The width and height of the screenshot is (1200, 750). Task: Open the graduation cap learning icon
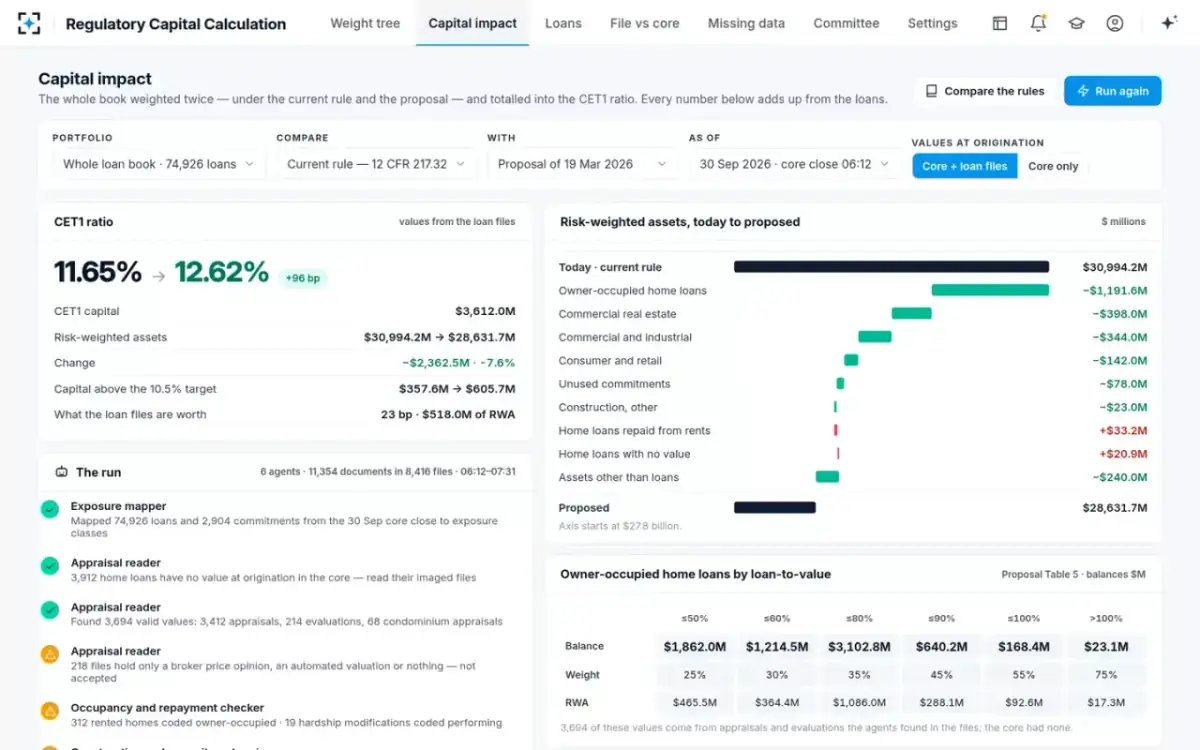(1076, 23)
